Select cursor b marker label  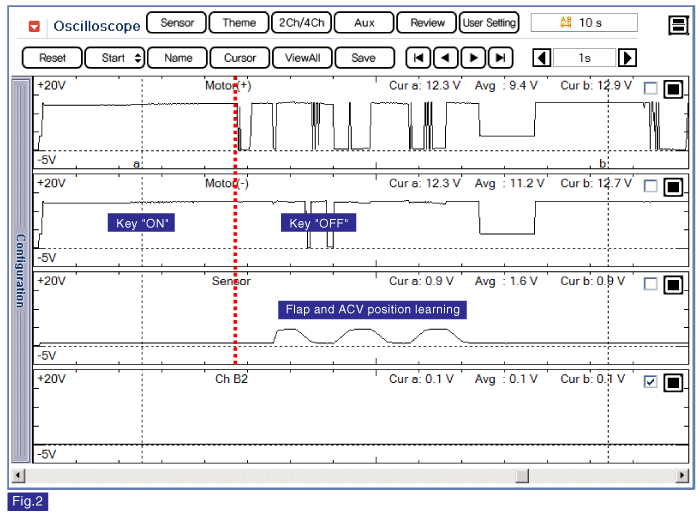[602, 163]
